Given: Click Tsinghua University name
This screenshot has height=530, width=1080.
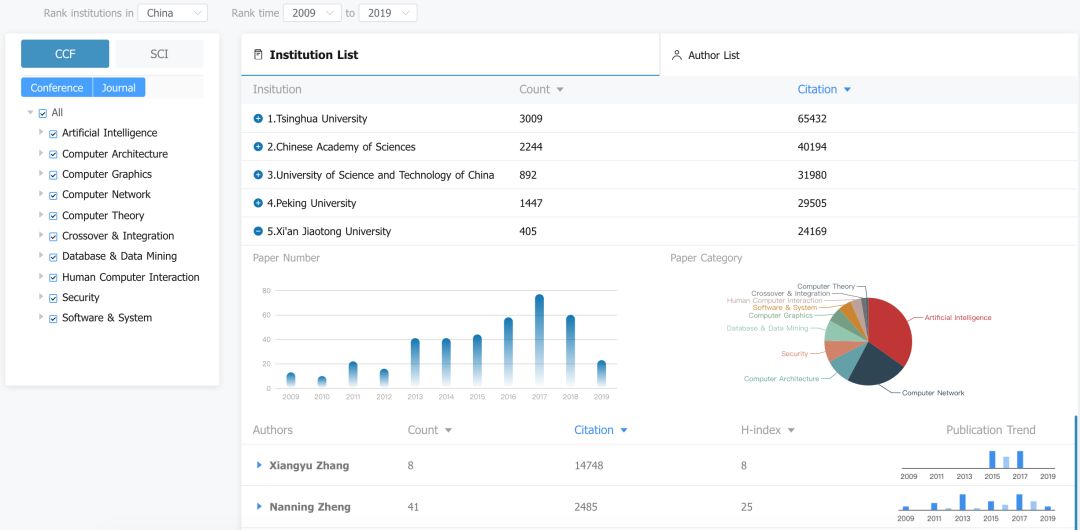Looking at the screenshot, I should [x=317, y=119].
